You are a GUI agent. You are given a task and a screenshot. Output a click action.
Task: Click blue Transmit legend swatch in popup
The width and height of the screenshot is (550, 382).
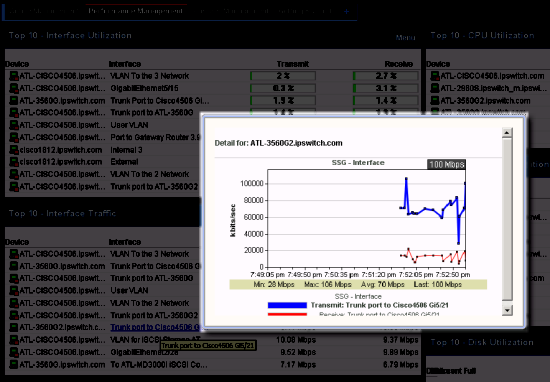(x=287, y=305)
